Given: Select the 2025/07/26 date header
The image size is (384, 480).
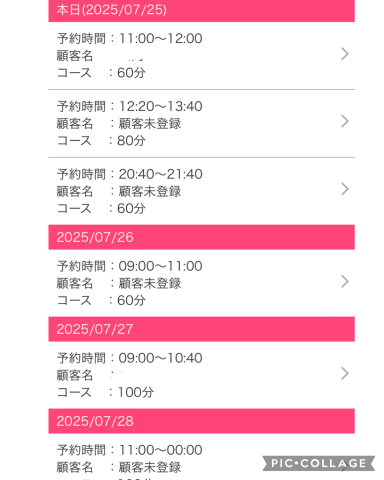Looking at the screenshot, I should 201,237.
